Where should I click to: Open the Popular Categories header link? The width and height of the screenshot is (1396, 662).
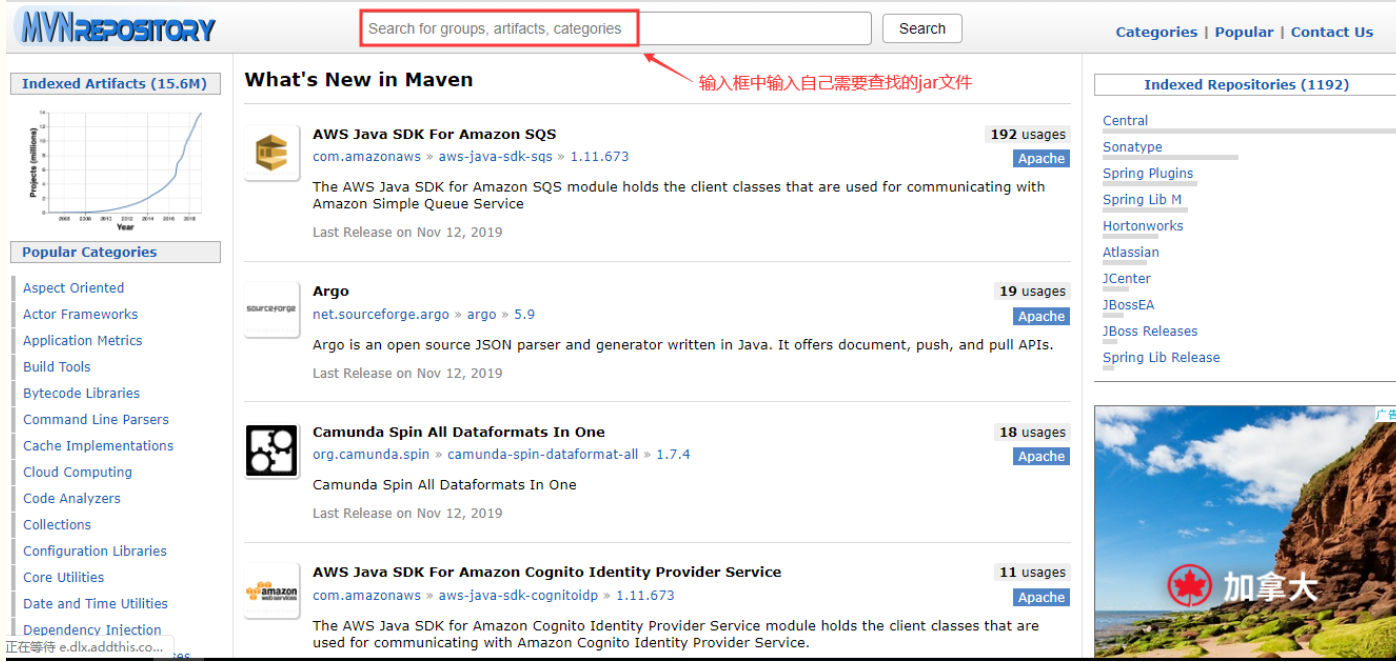89,252
